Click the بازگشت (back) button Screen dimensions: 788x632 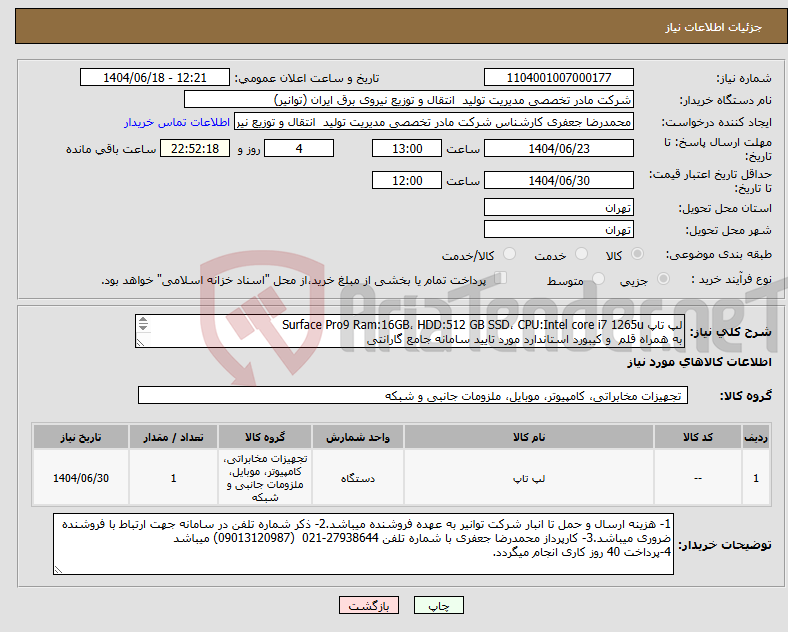click(369, 605)
